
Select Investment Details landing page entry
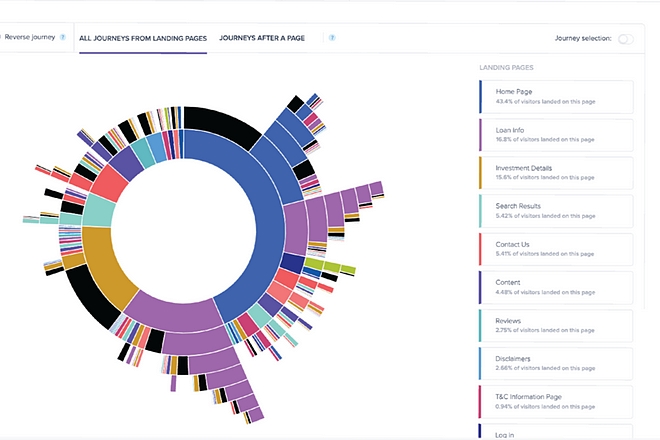click(x=556, y=173)
